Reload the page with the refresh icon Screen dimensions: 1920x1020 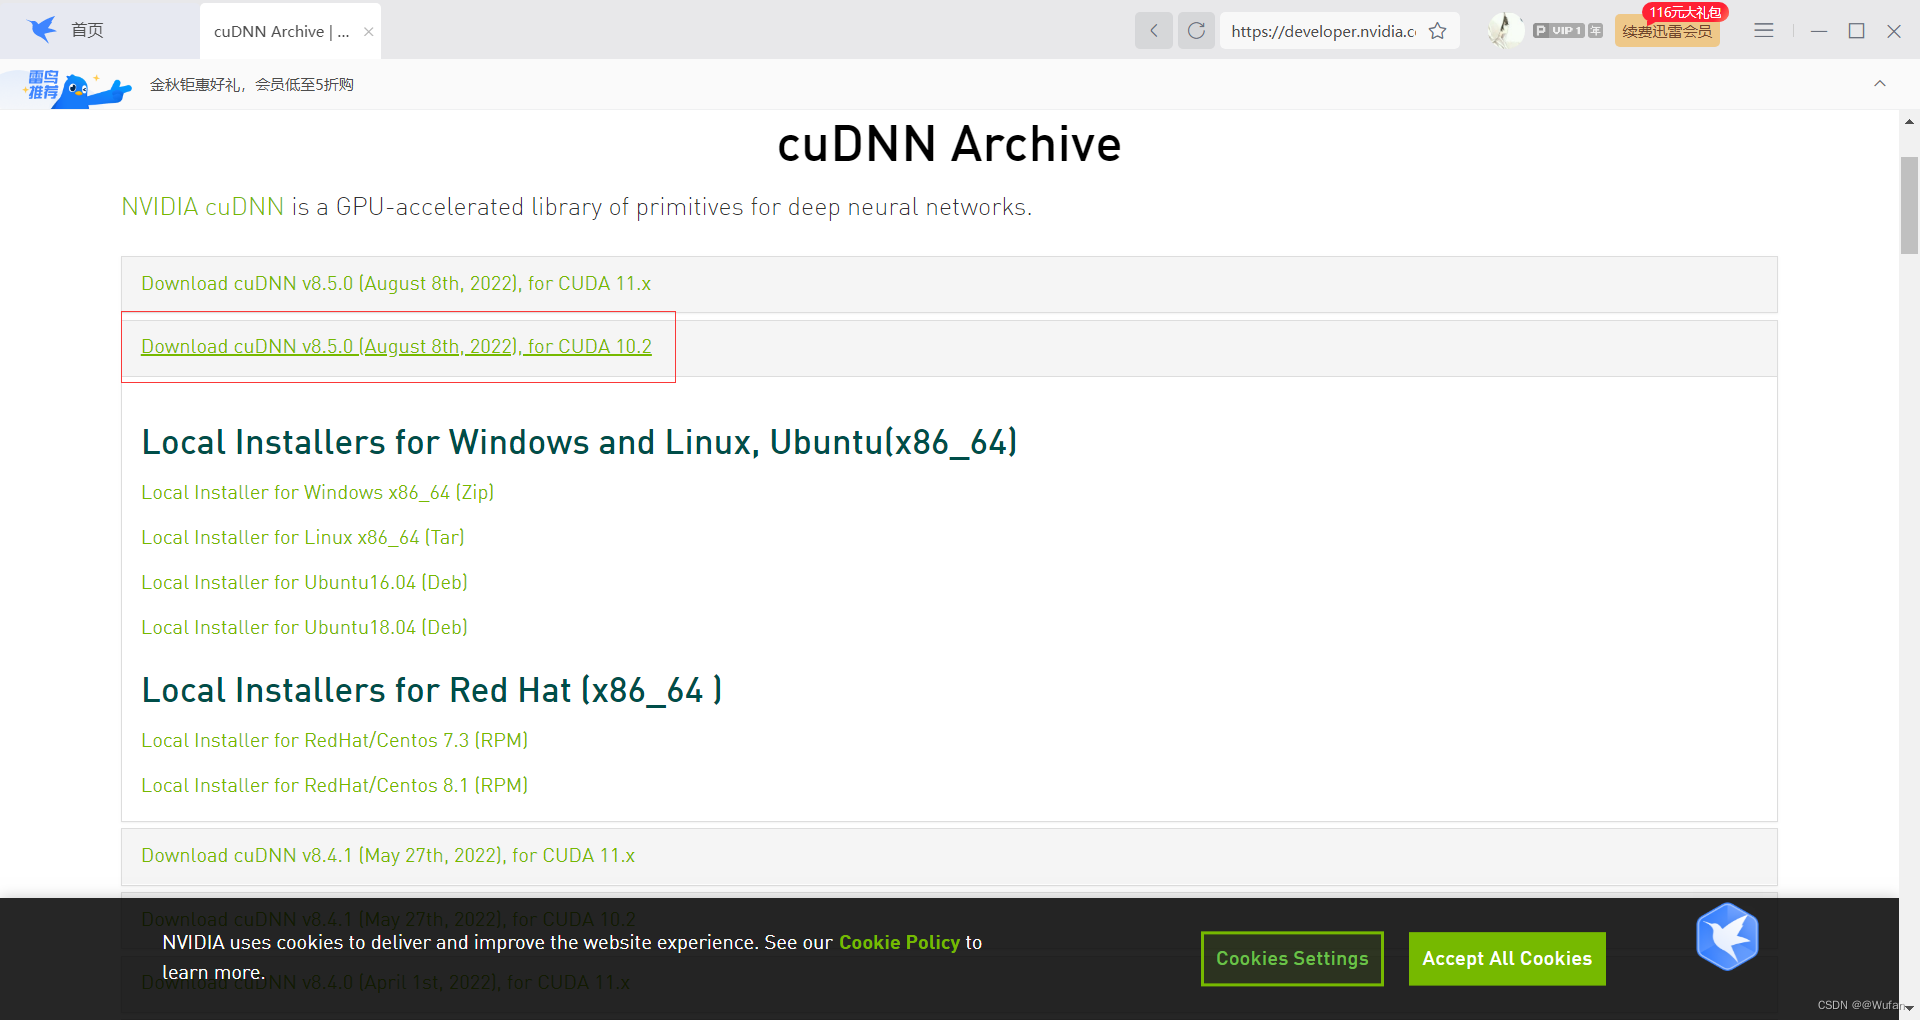tap(1196, 30)
